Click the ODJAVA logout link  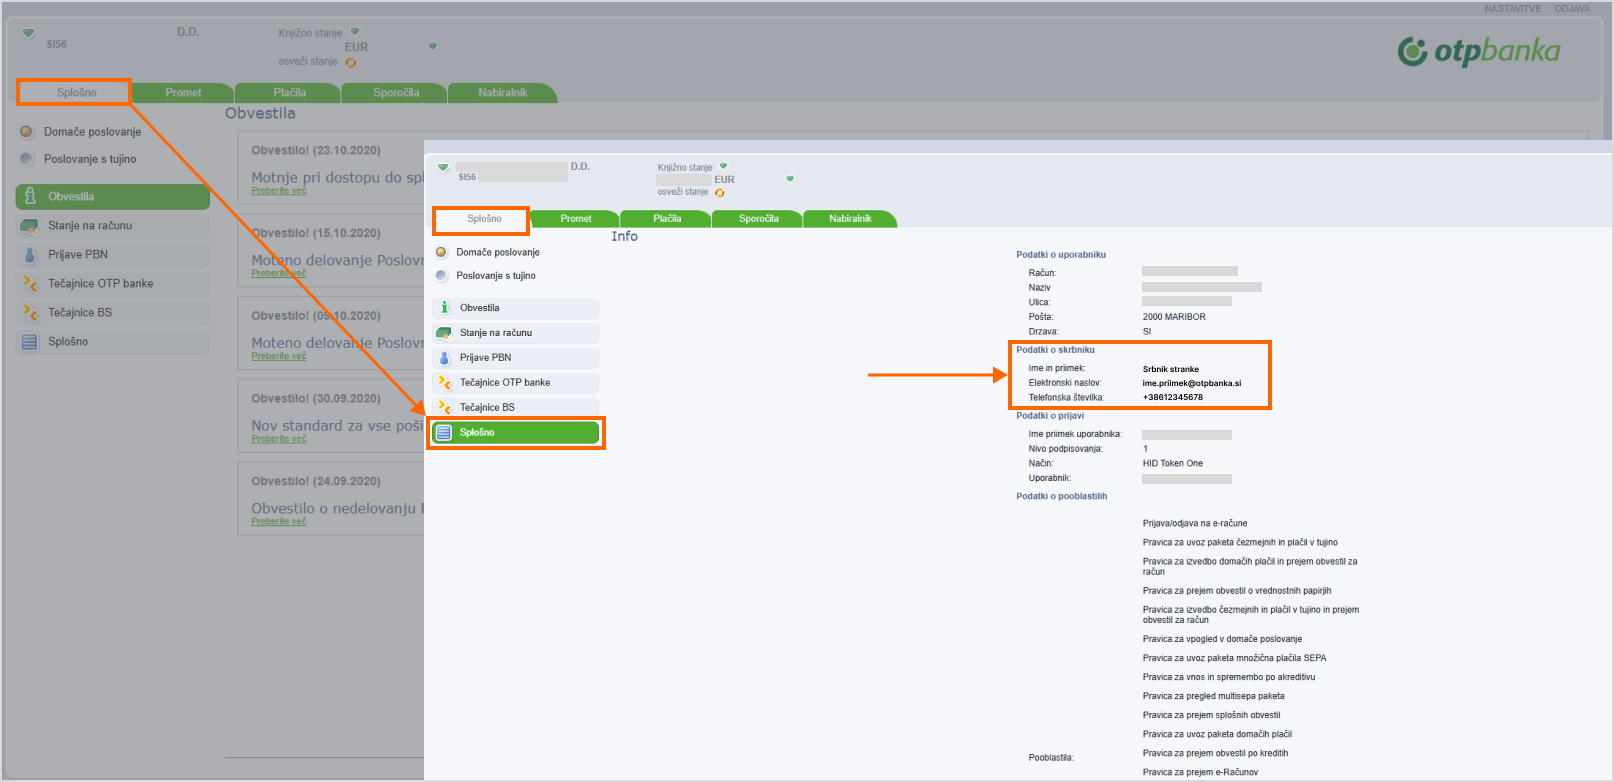coord(1571,9)
